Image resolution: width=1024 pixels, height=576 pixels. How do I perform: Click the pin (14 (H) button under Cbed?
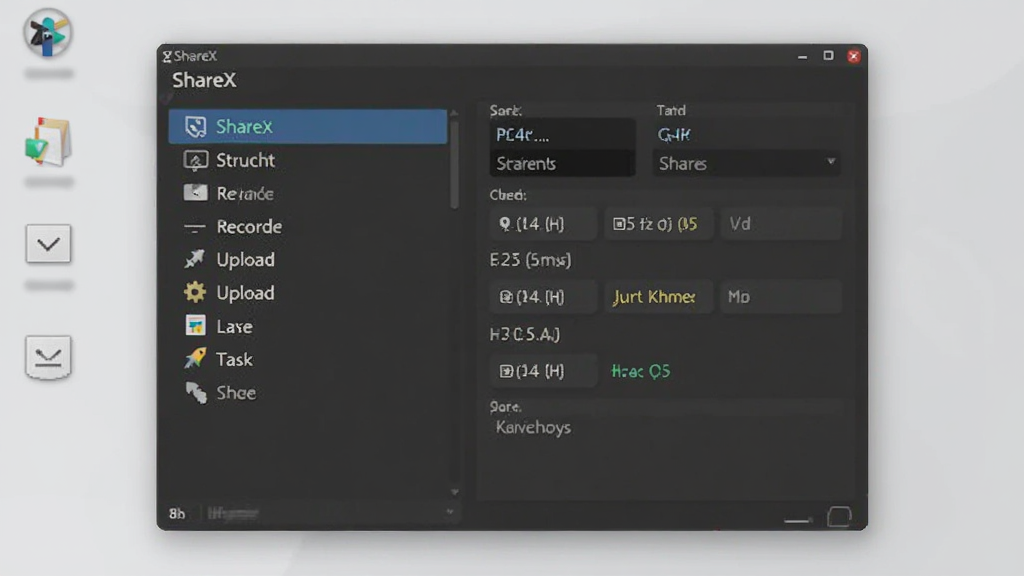tap(543, 224)
